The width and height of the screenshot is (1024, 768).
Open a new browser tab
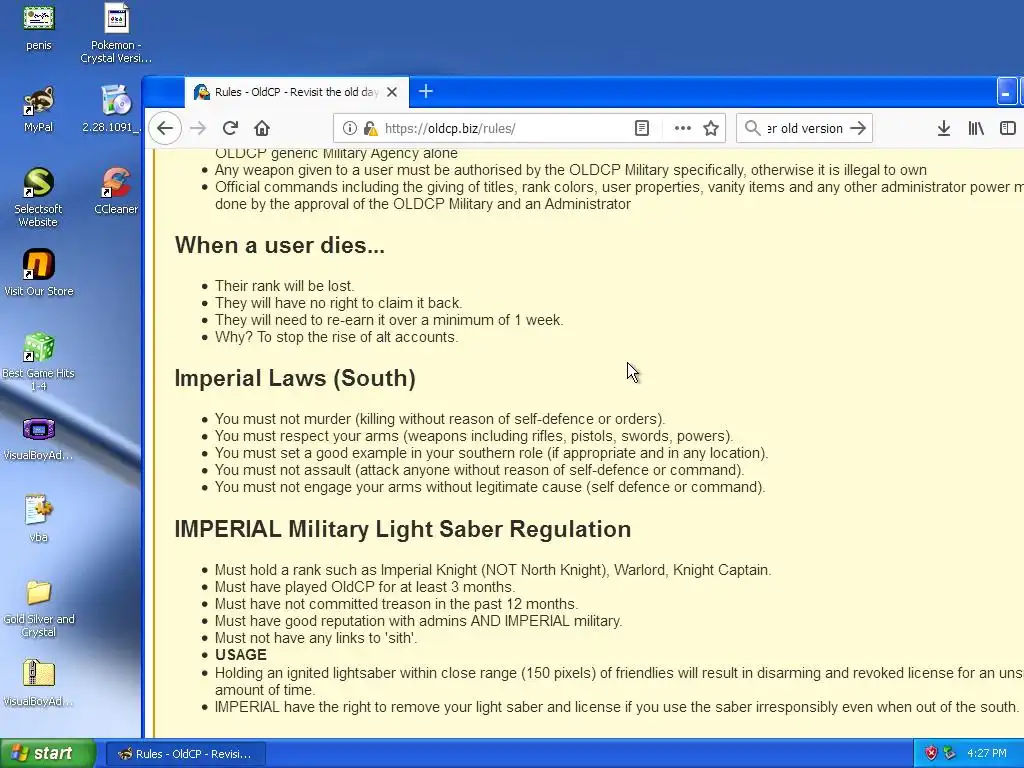coord(426,91)
